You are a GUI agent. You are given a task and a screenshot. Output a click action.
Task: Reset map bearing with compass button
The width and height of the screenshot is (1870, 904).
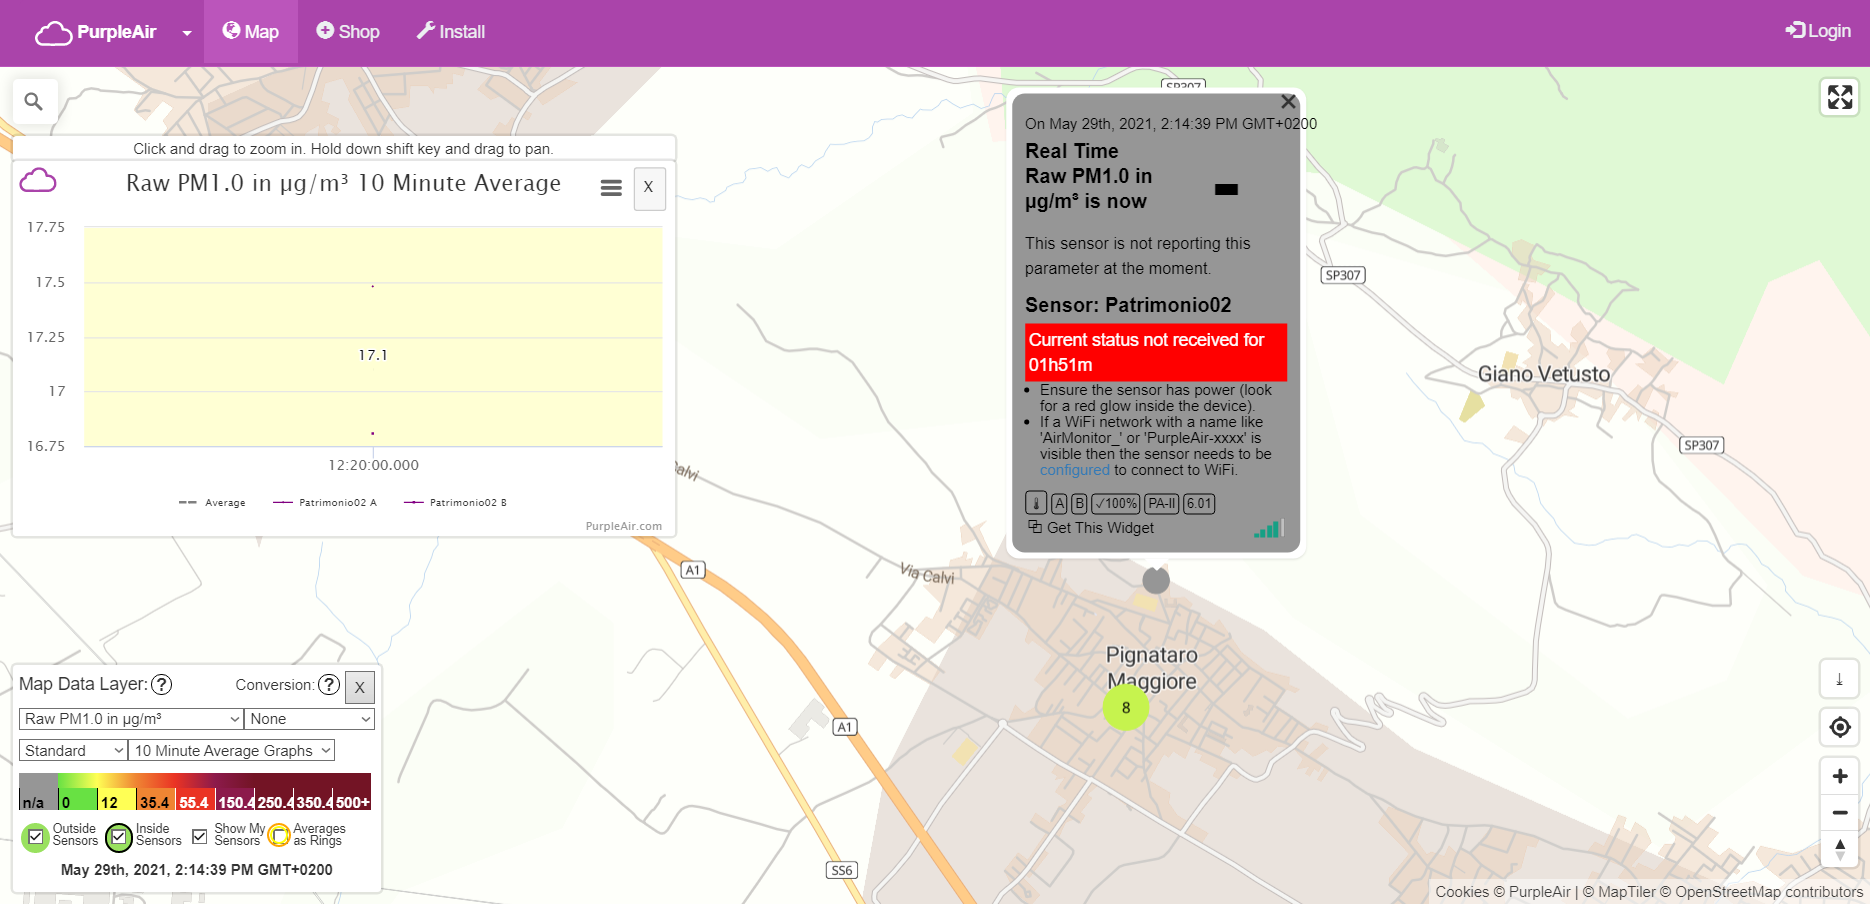(1839, 849)
